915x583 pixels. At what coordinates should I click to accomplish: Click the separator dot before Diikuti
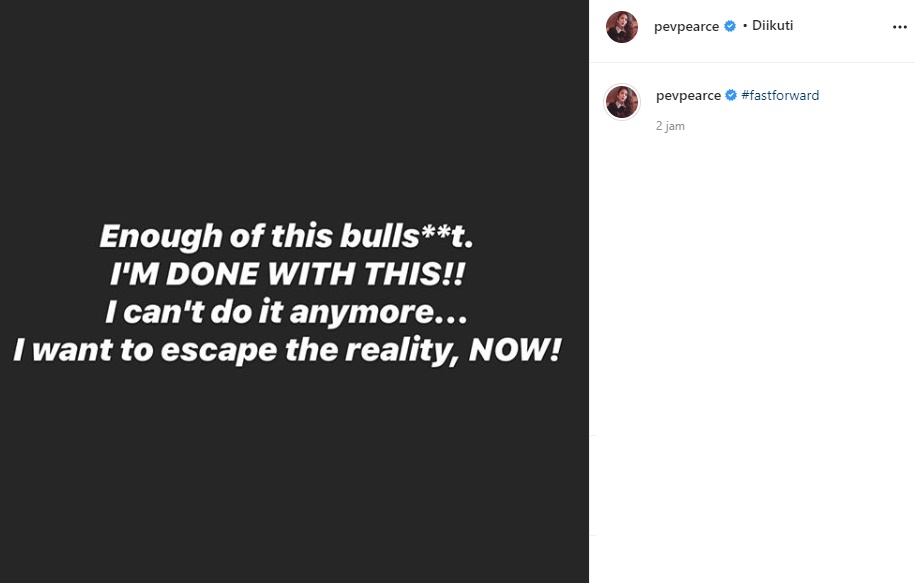pyautogui.click(x=747, y=26)
